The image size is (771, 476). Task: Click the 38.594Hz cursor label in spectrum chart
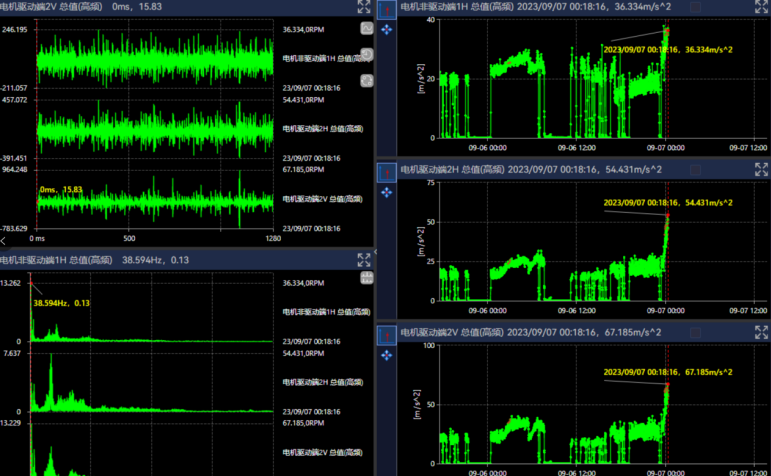pos(62,302)
